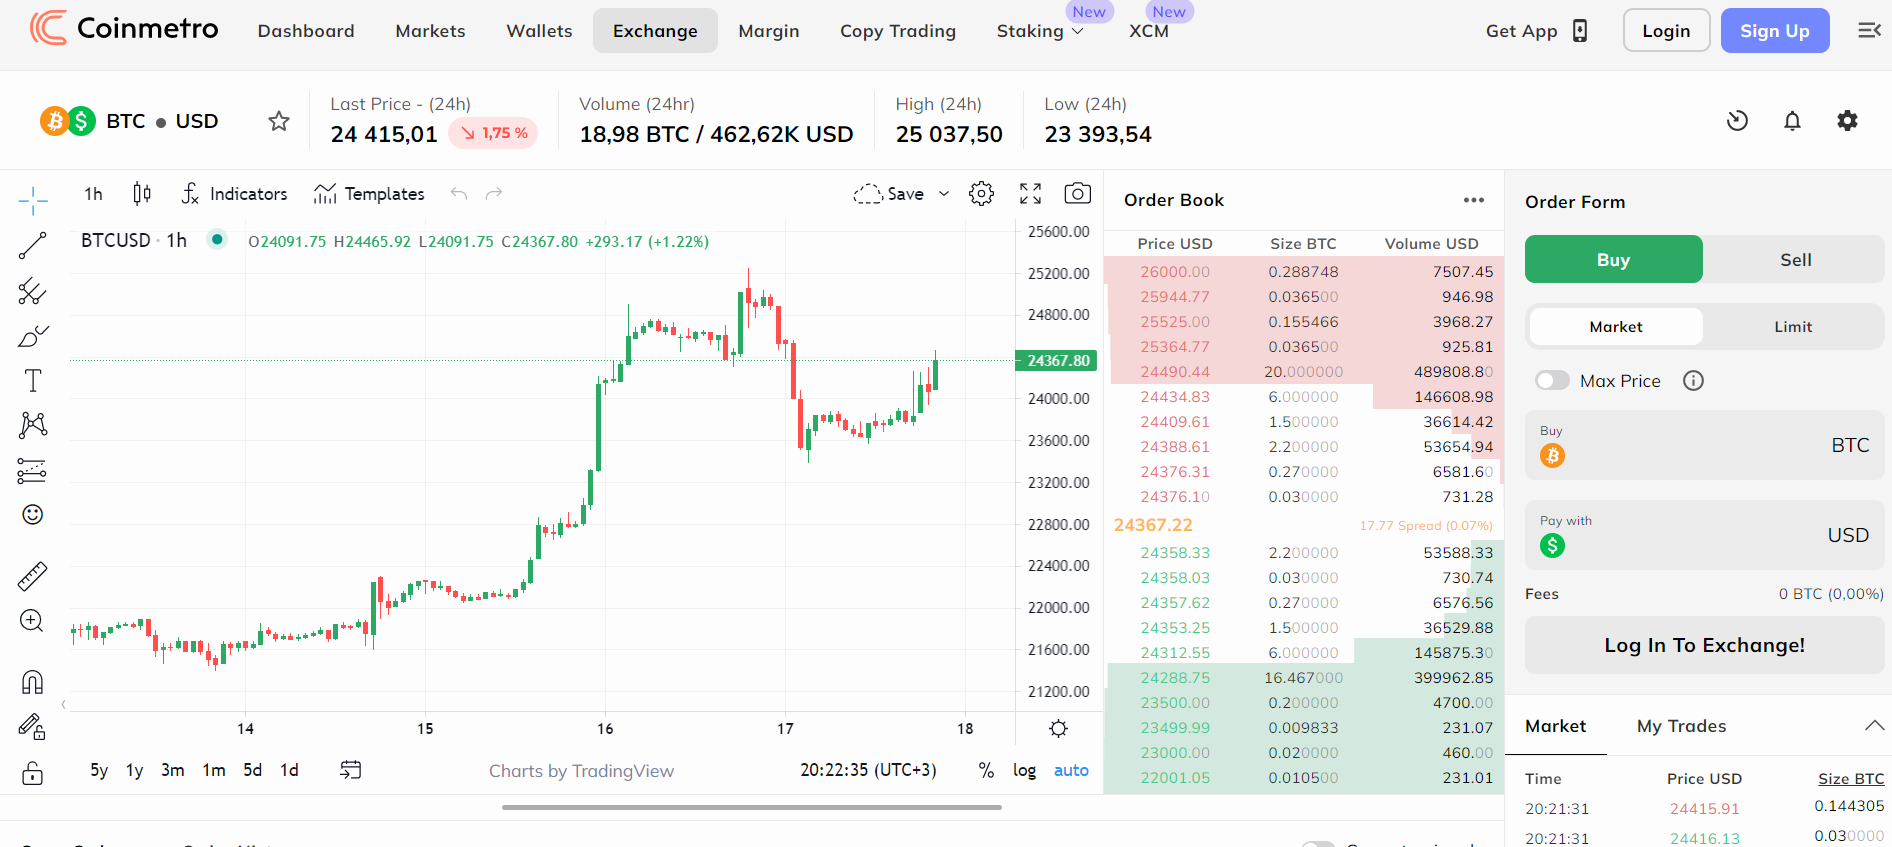Screen dimensions: 1892x847
Task: Click the Login button
Action: pos(1666,31)
